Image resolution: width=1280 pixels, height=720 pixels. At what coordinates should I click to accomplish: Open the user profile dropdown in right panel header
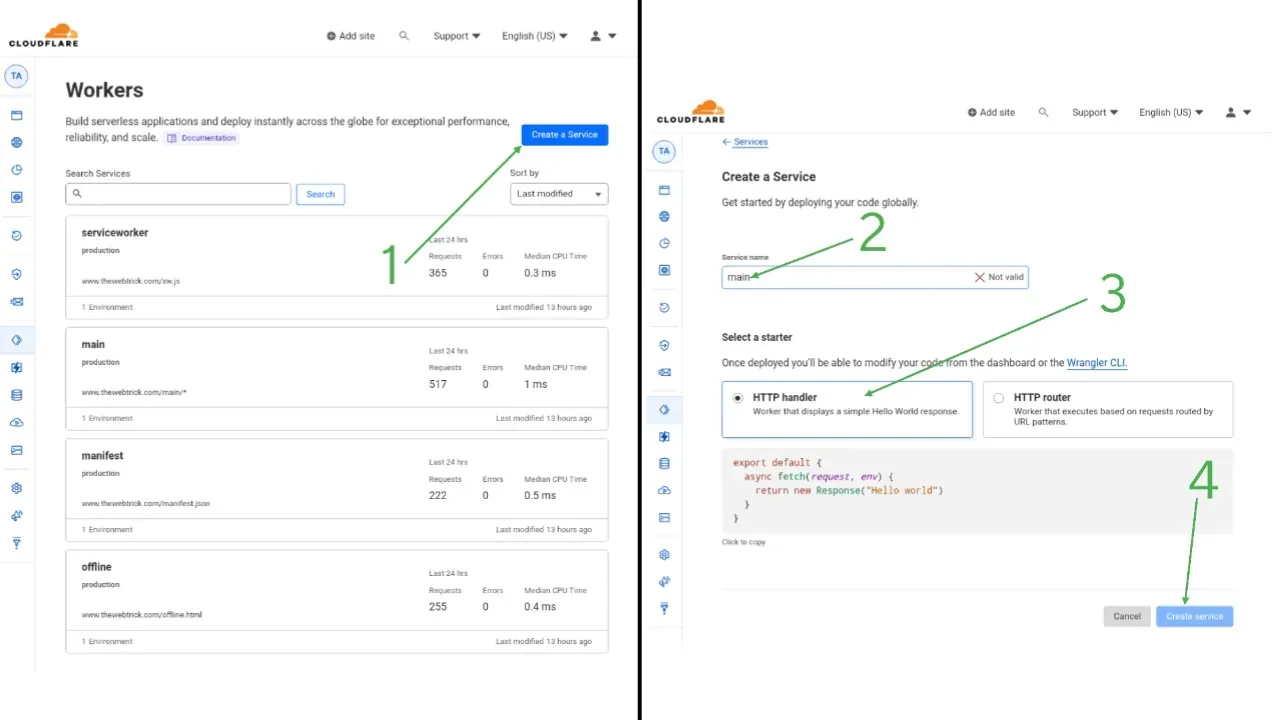(1238, 112)
